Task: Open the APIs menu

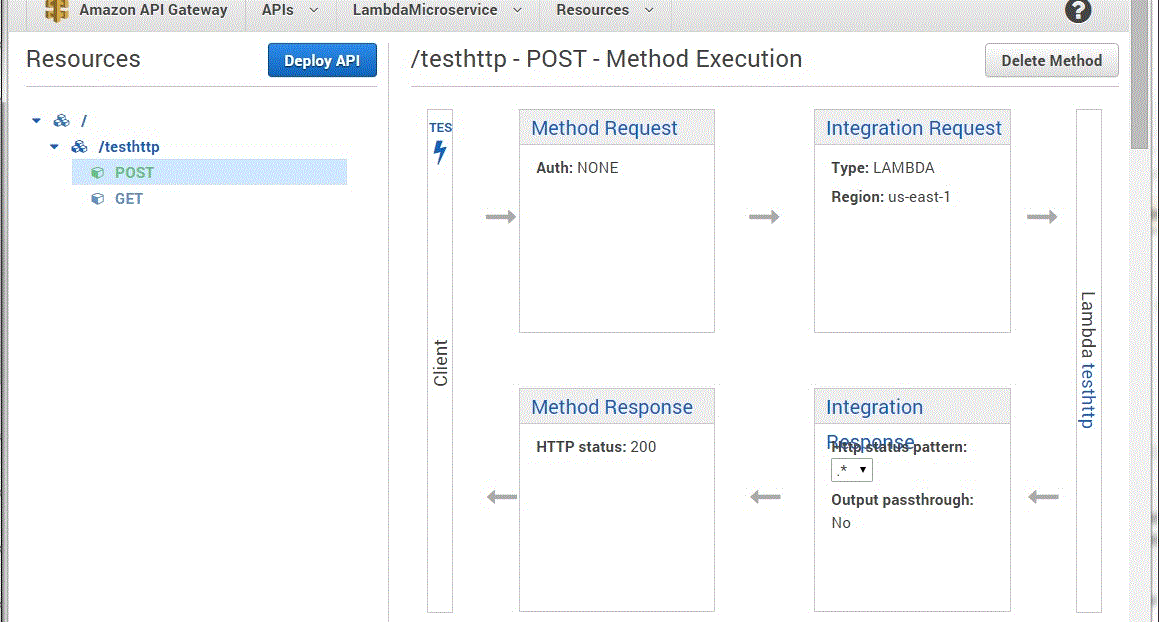Action: point(287,10)
